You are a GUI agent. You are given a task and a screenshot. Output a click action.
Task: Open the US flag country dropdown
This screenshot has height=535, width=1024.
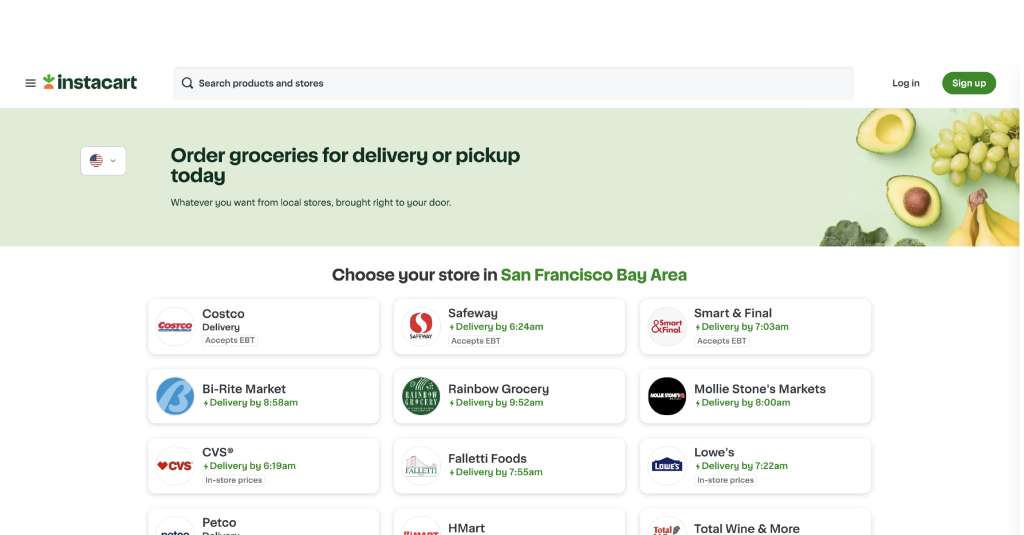103,161
